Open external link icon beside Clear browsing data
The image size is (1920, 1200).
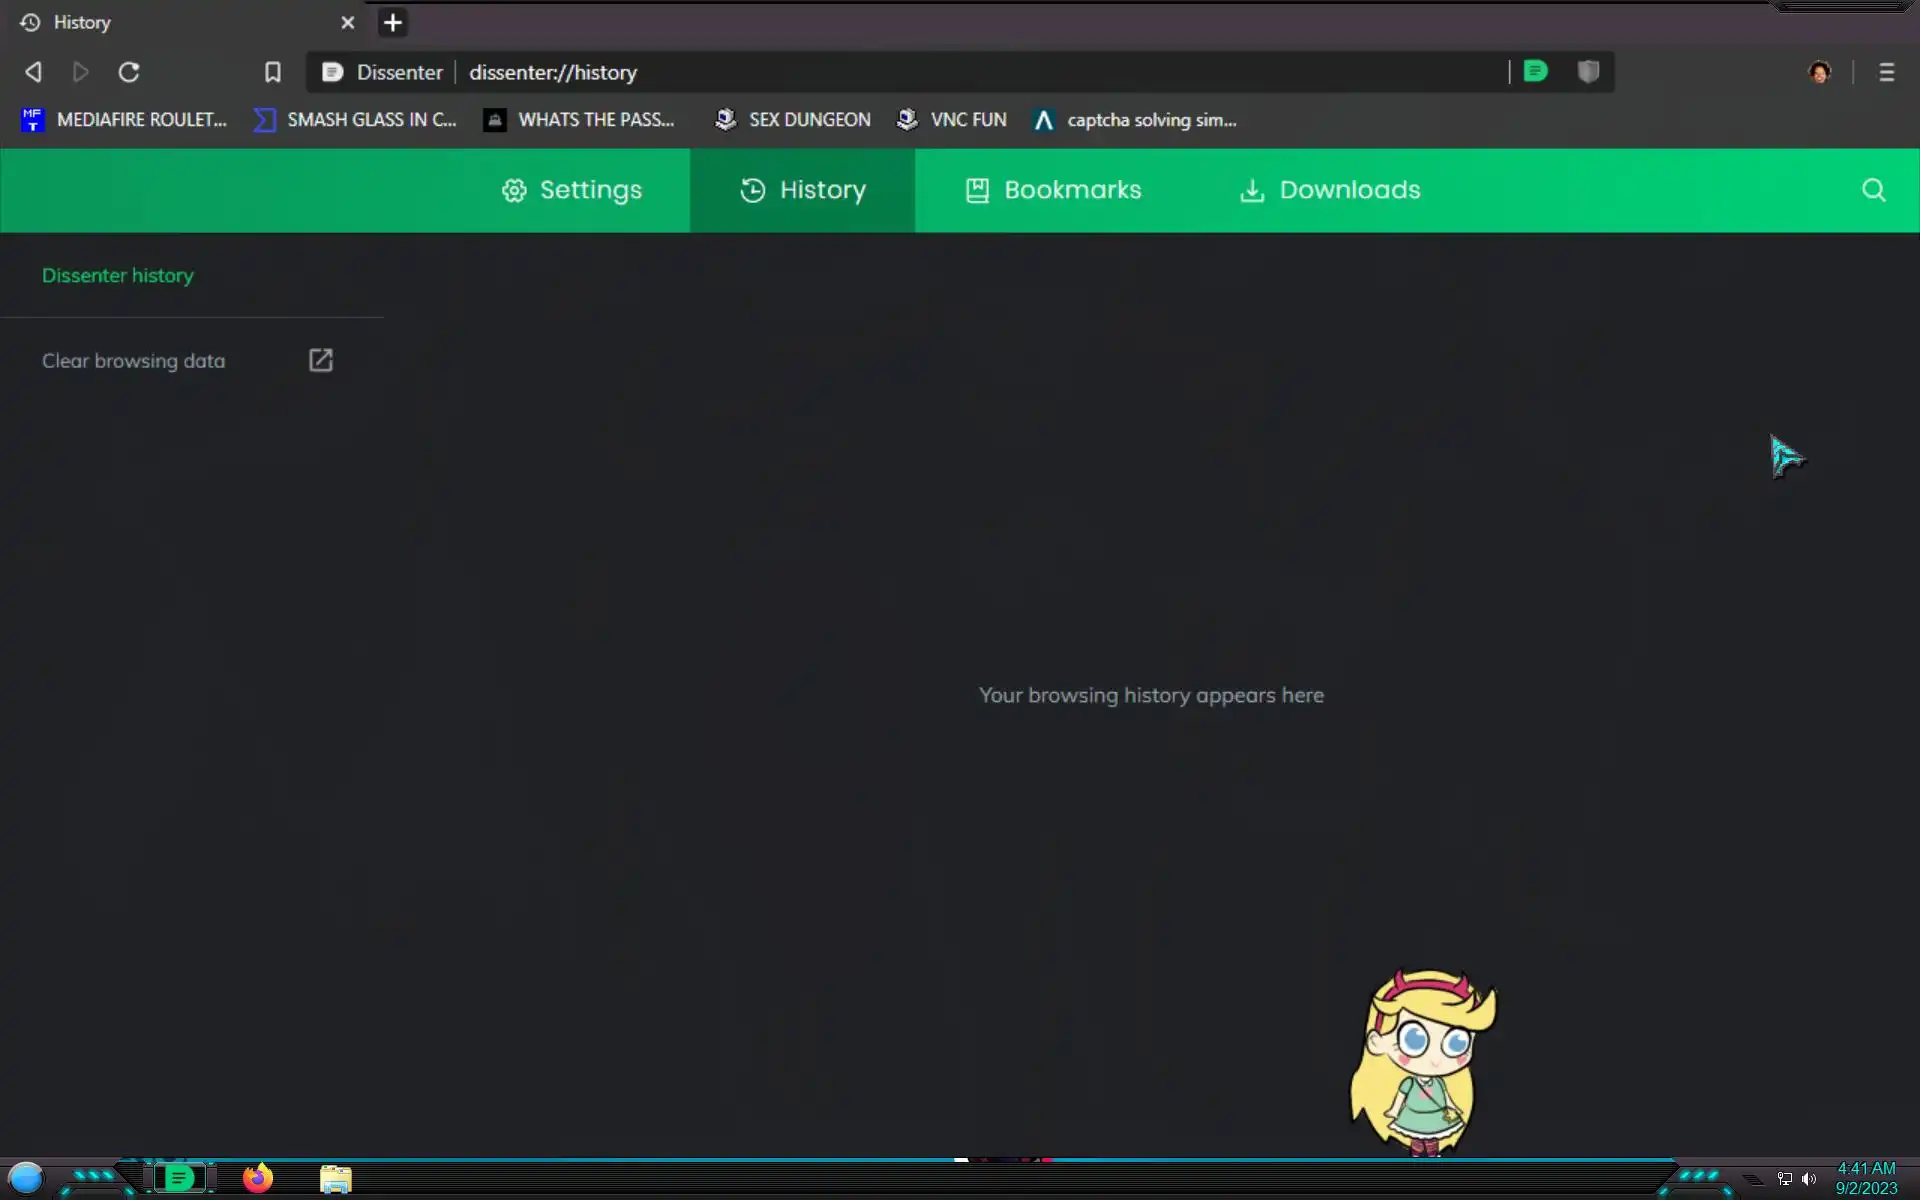pos(320,360)
